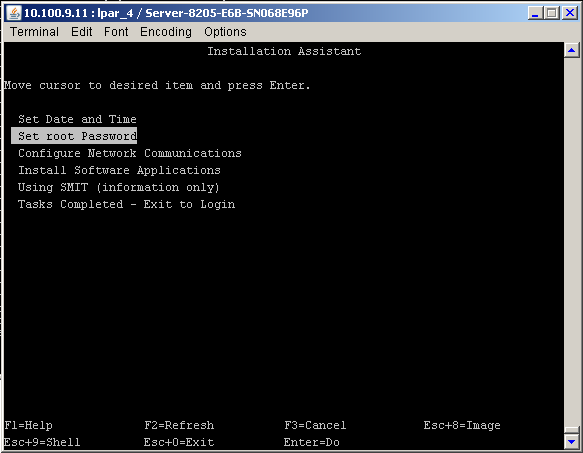Click the Java application icon in title bar
The image size is (583, 453).
pos(14,13)
